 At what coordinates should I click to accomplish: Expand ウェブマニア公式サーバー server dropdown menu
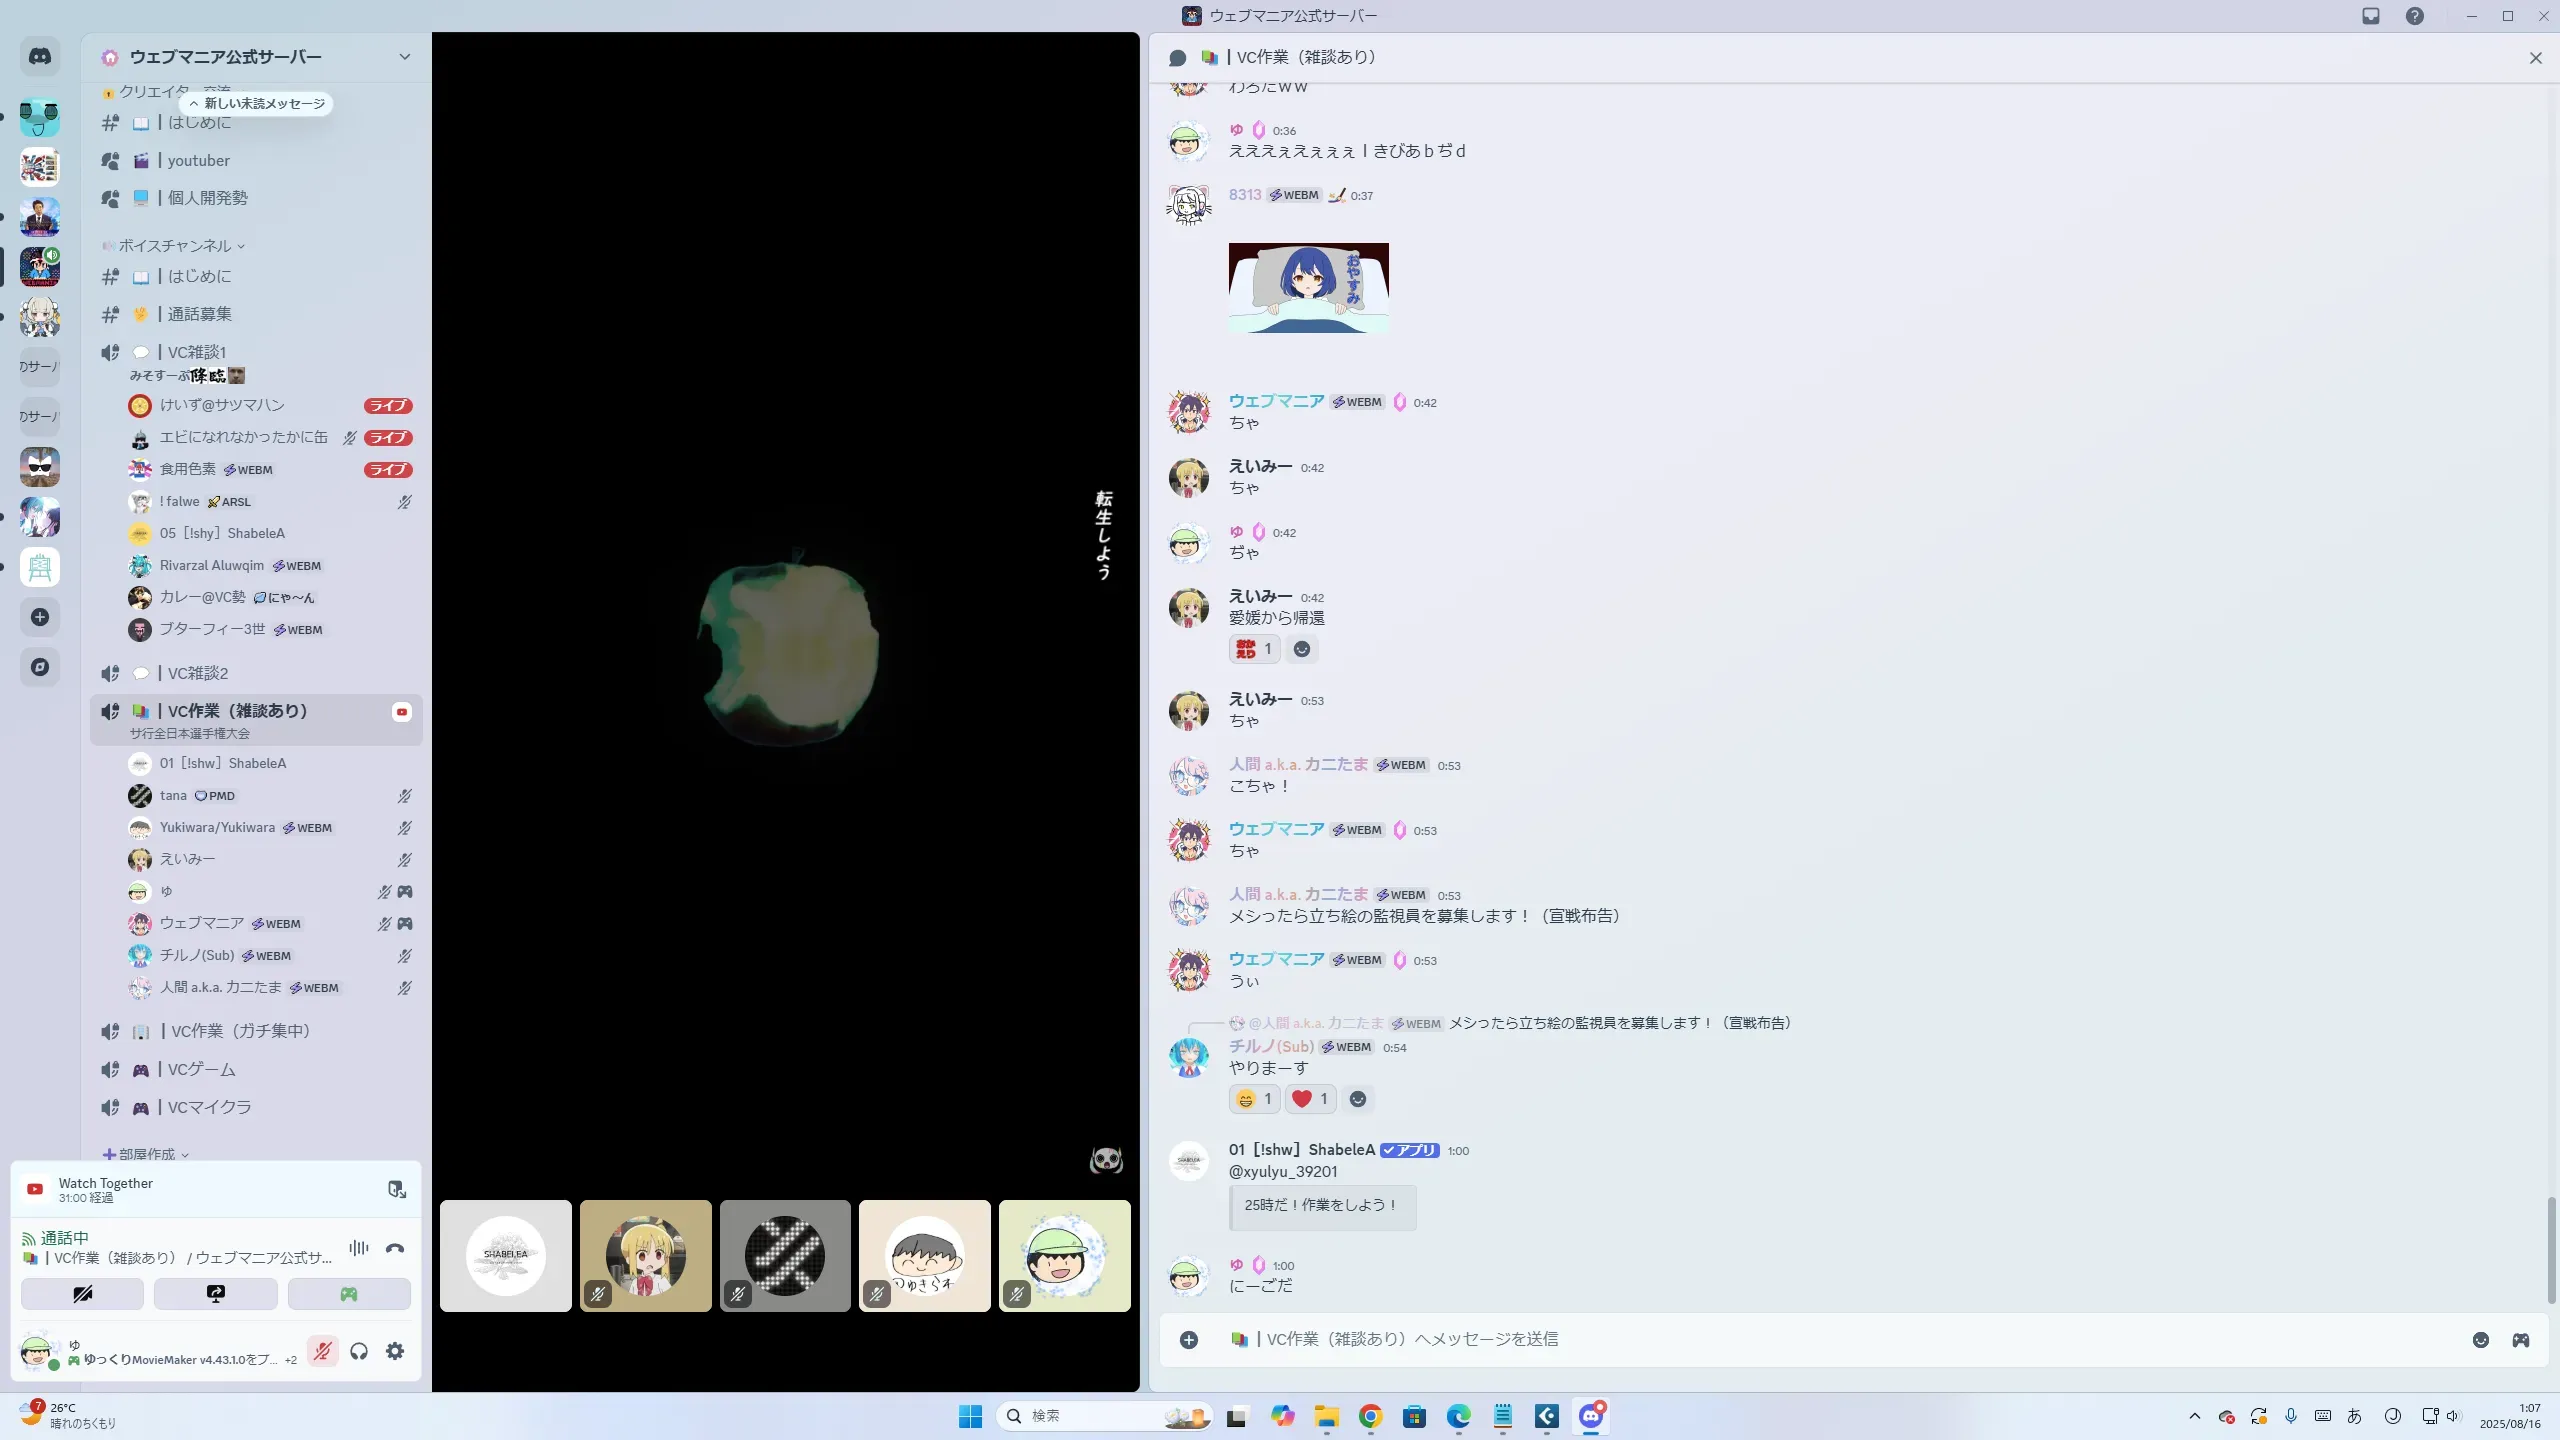[404, 57]
